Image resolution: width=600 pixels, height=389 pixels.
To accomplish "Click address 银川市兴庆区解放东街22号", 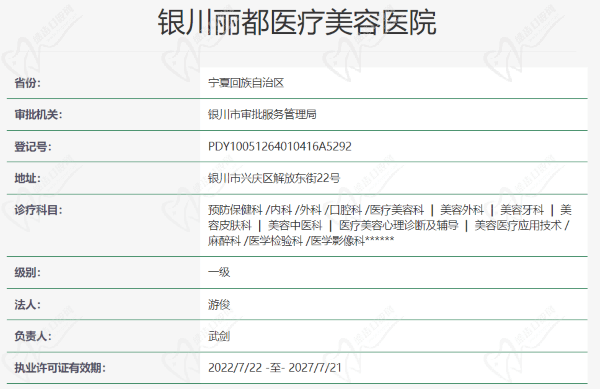I will tap(274, 178).
